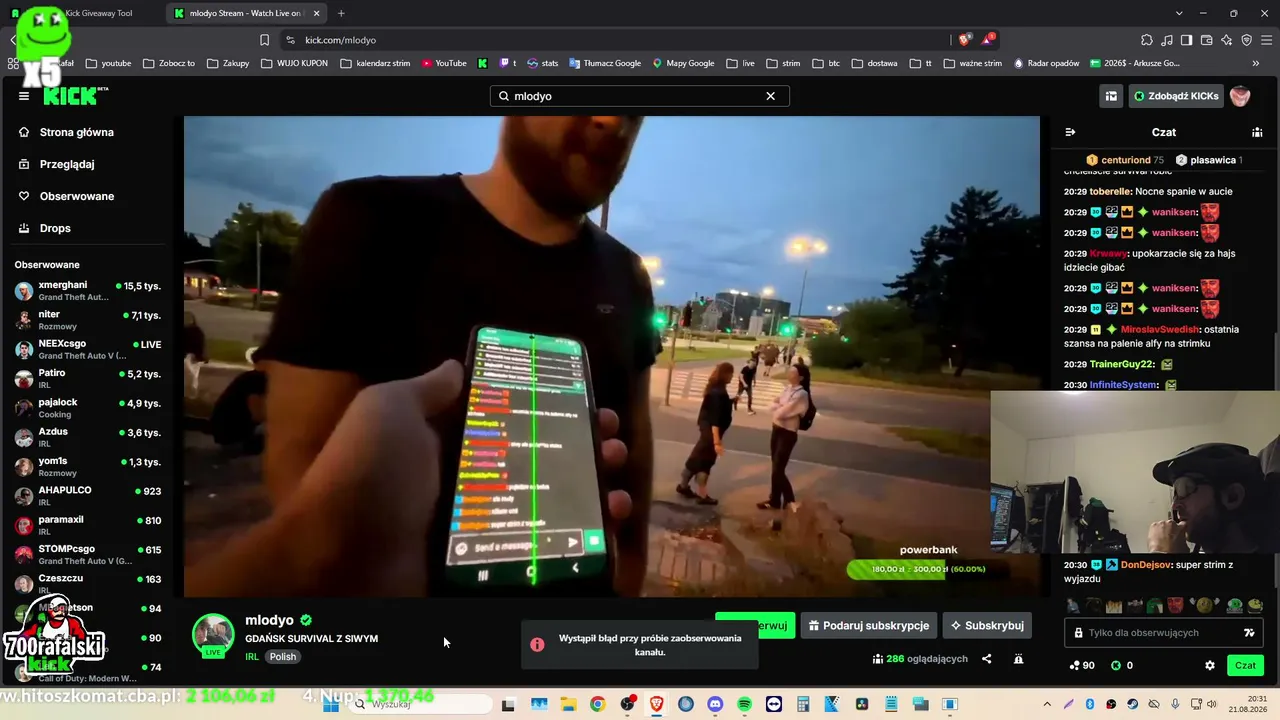Collapse the chat panel with arrow icon
Viewport: 1280px width, 720px height.
[x=1070, y=132]
